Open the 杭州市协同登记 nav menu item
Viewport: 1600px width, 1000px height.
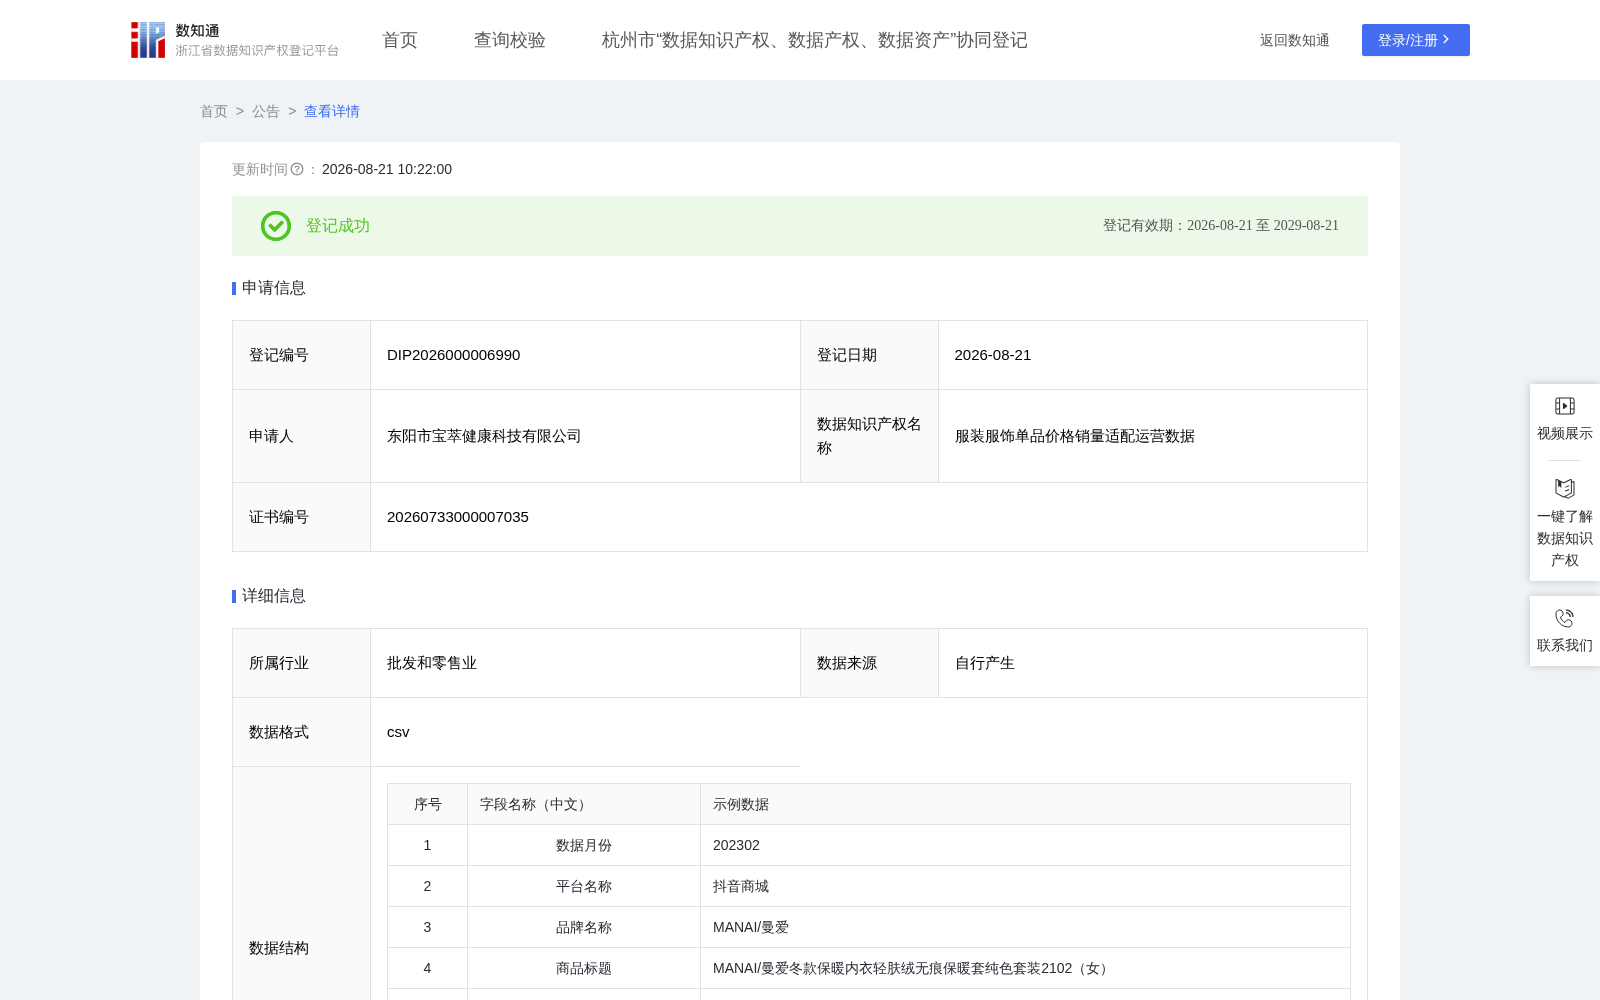click(x=815, y=40)
